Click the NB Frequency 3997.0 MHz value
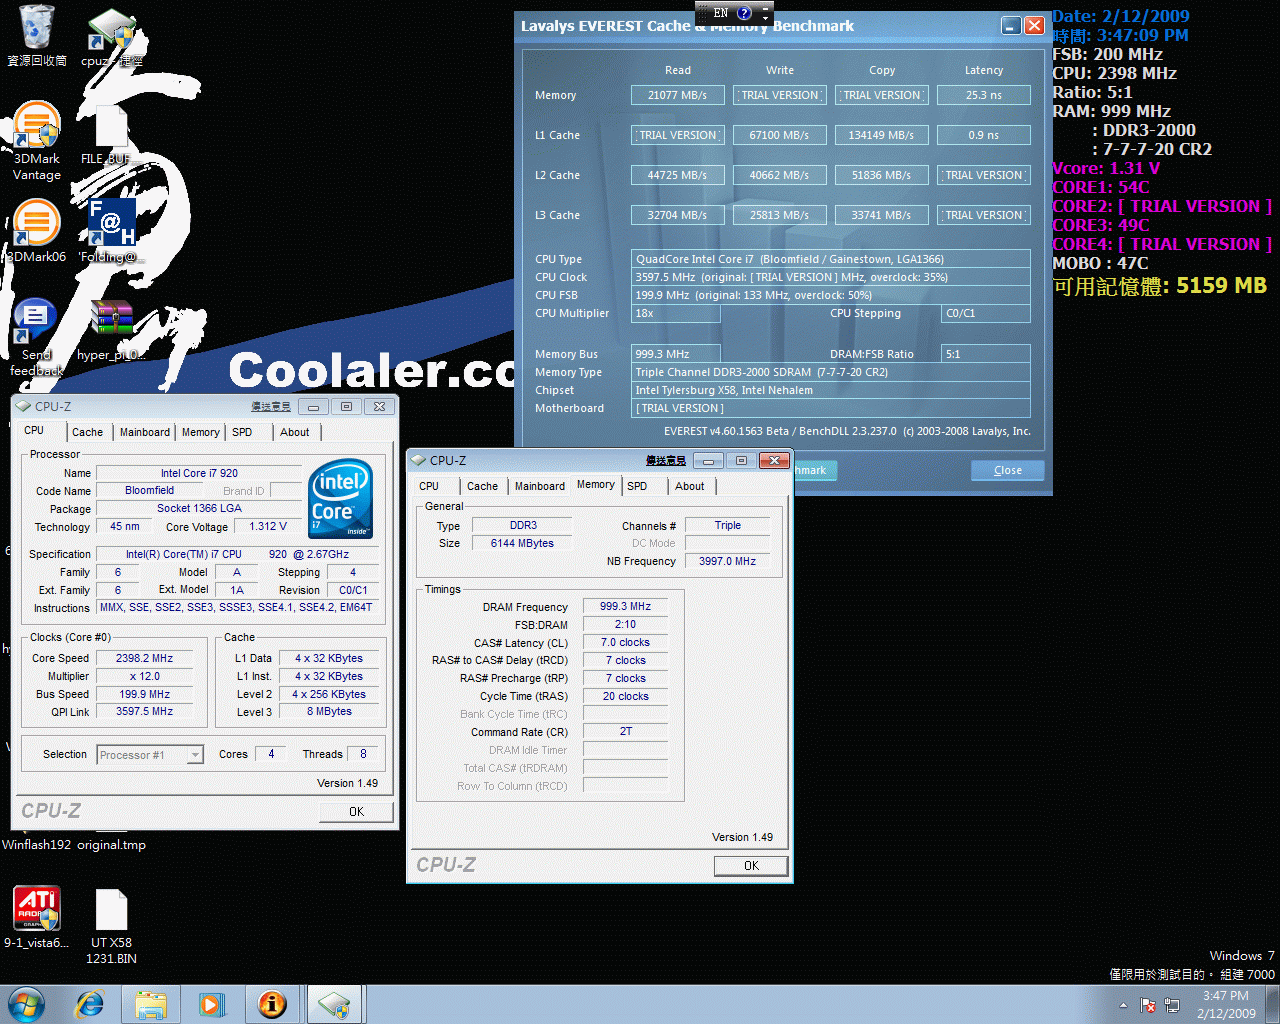The image size is (1280, 1024). coord(727,561)
